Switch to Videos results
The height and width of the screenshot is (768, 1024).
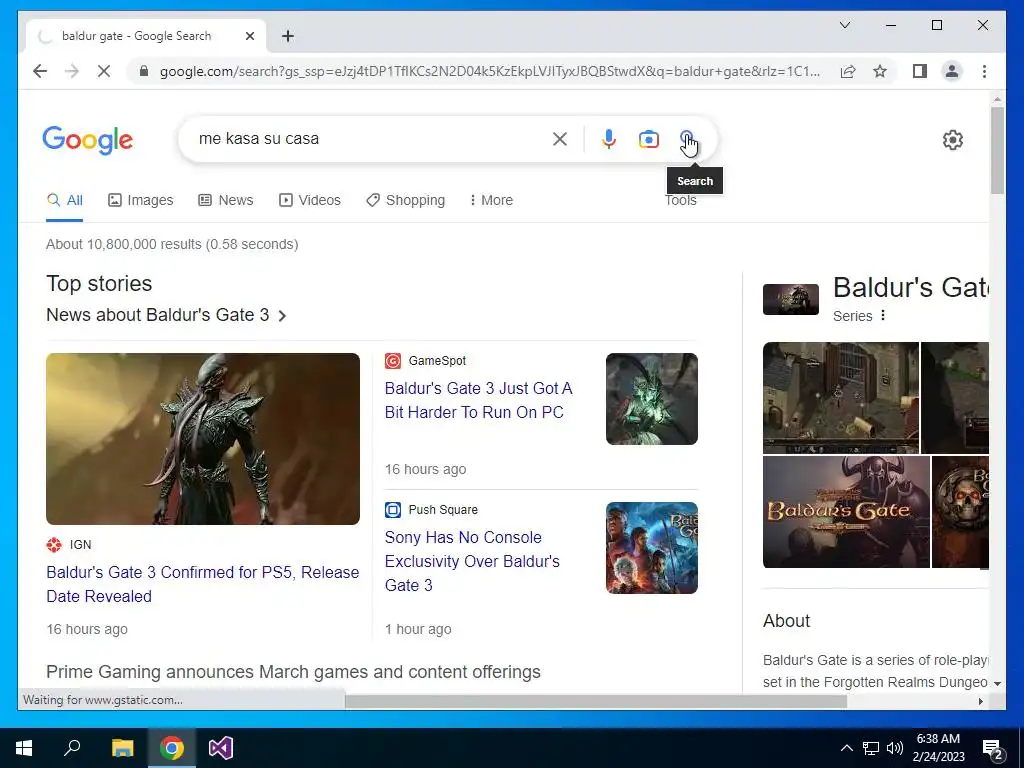310,200
